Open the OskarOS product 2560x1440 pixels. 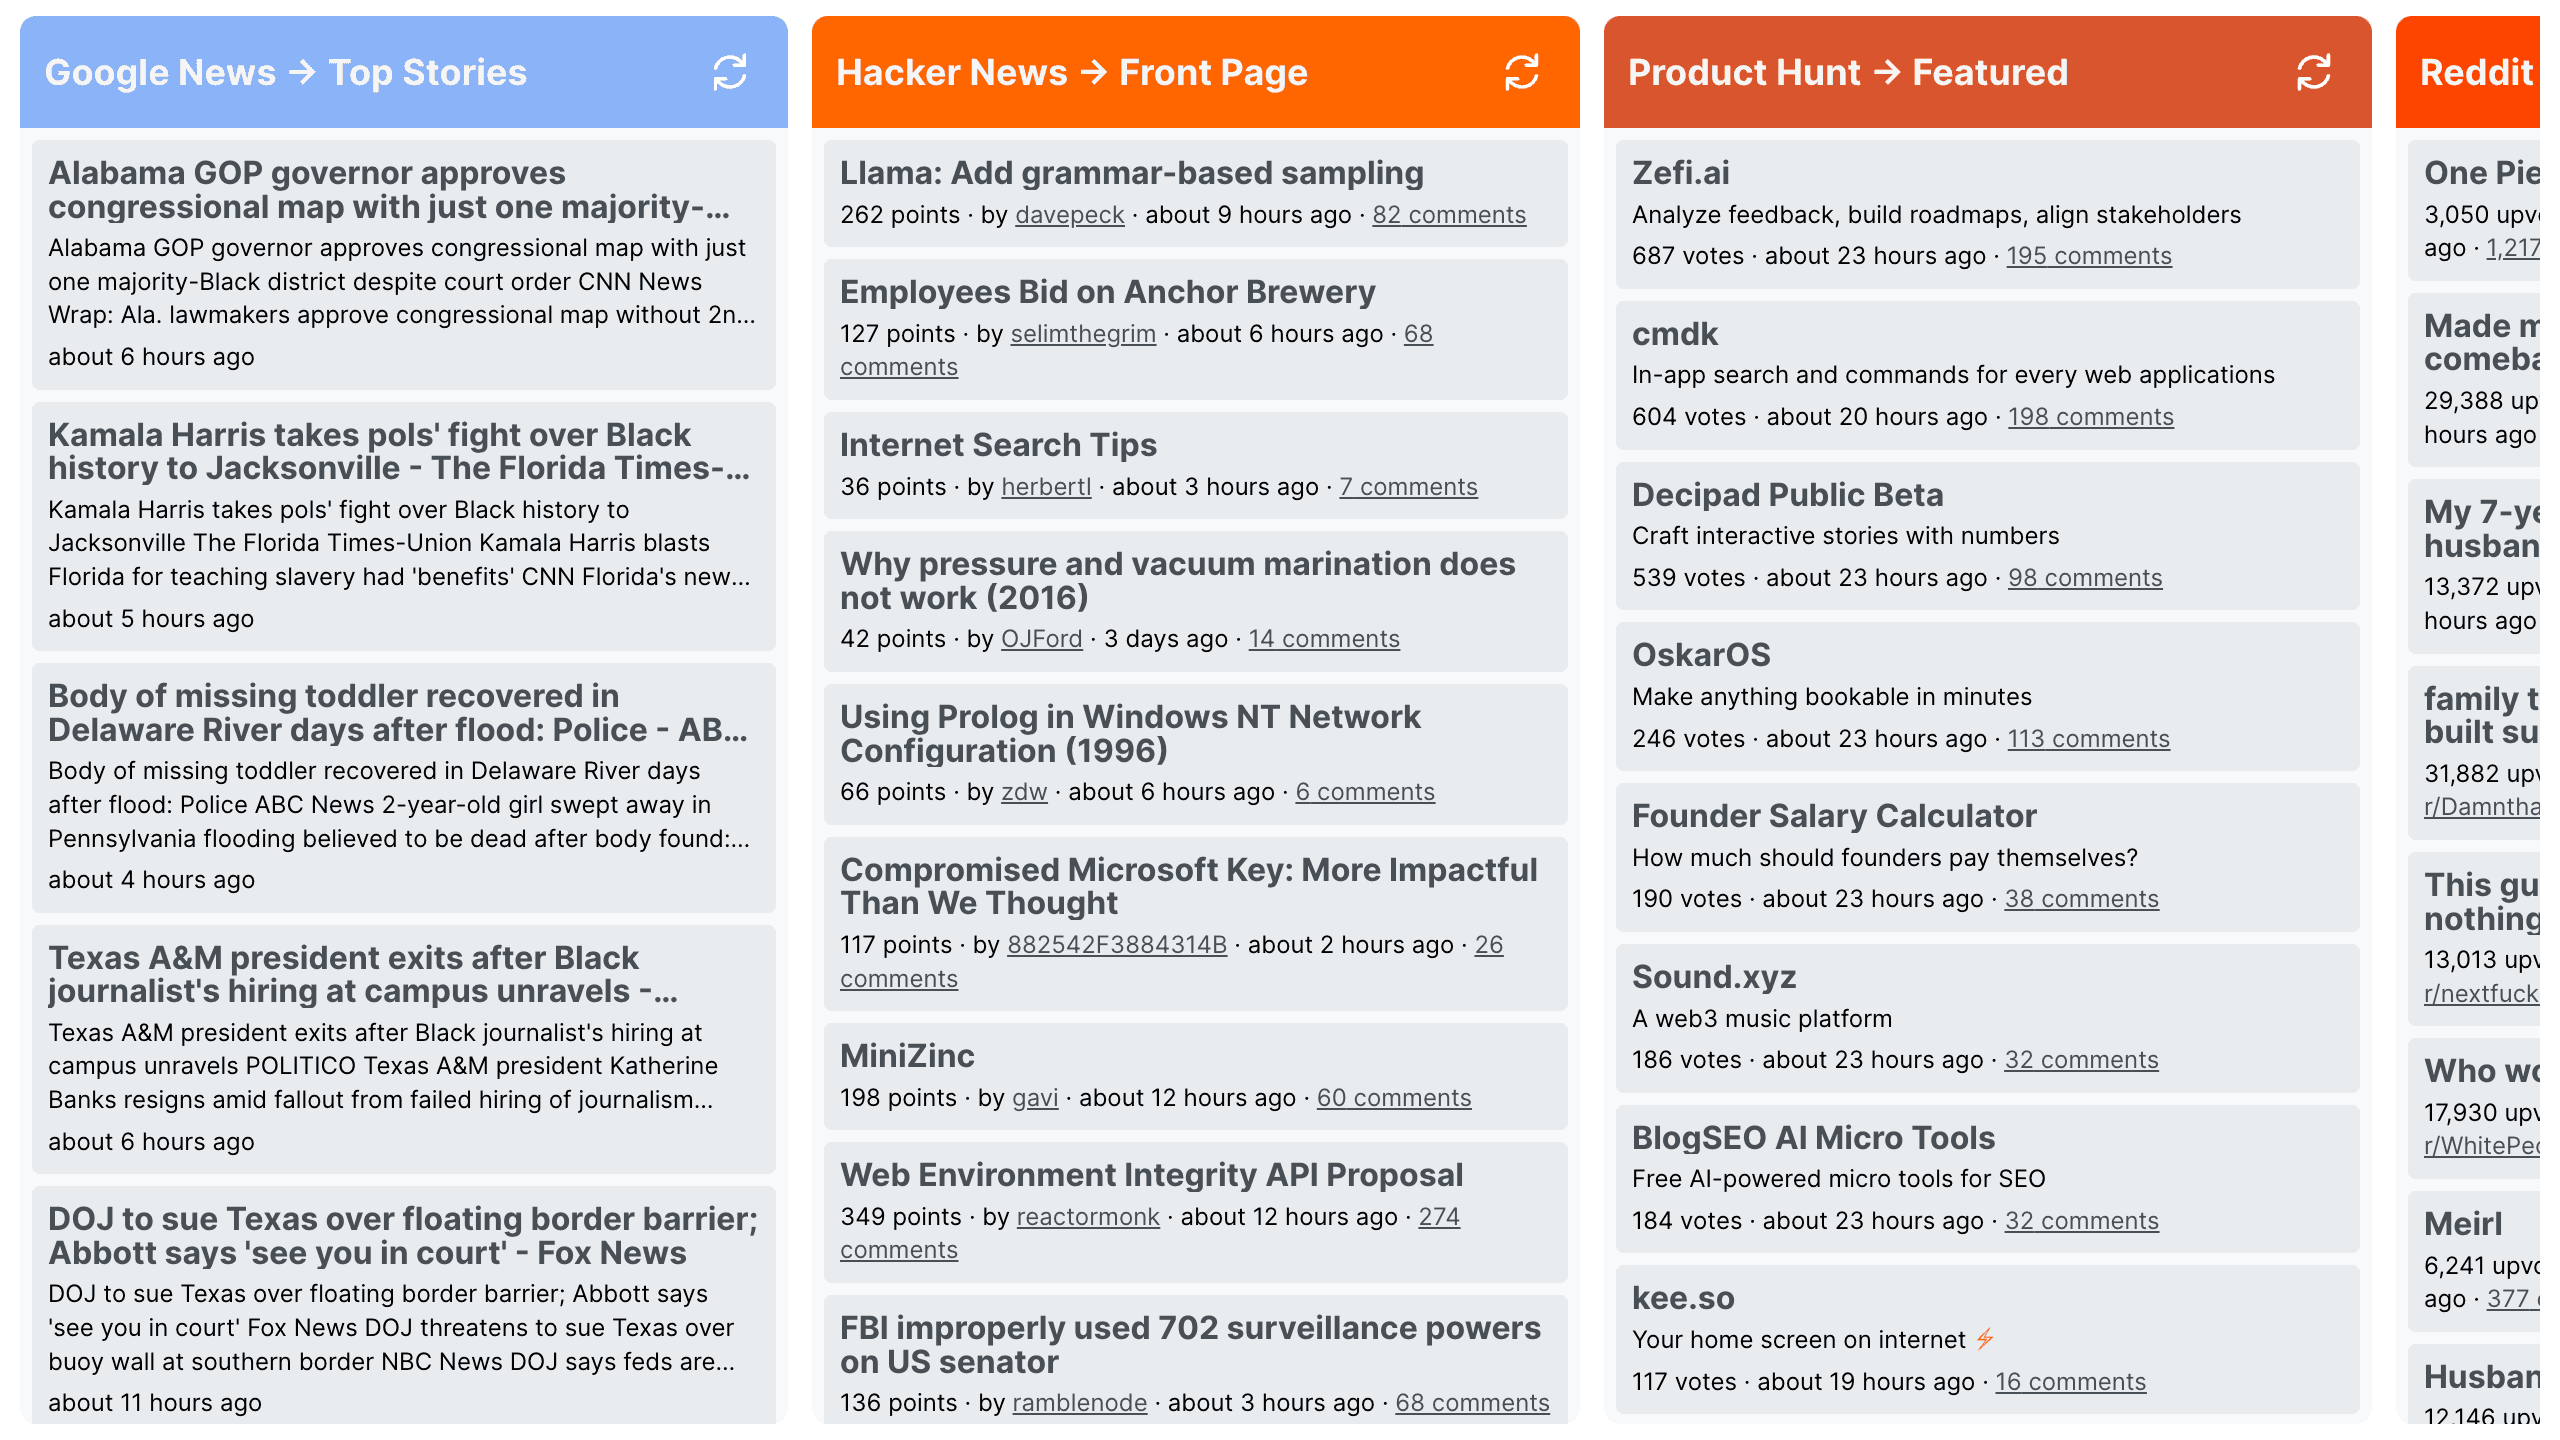1702,655
